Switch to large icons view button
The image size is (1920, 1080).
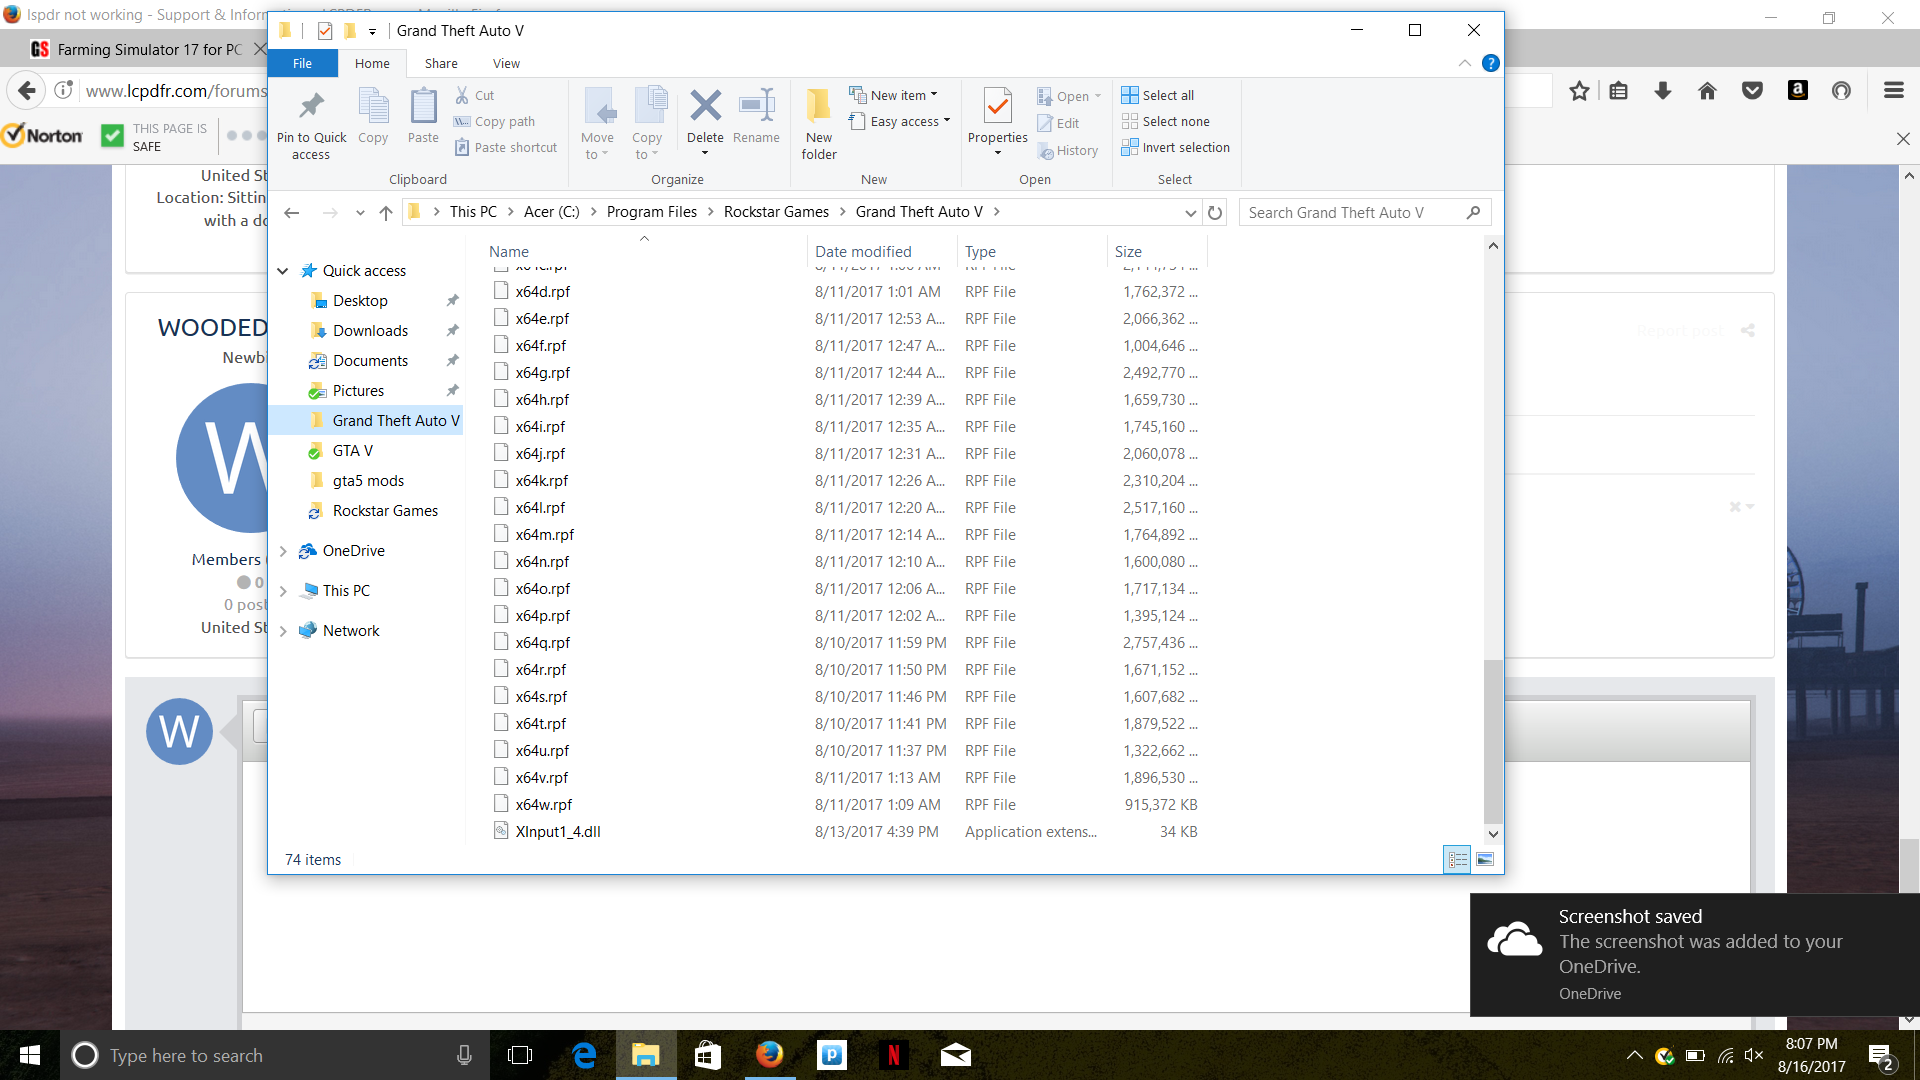[x=1485, y=859]
